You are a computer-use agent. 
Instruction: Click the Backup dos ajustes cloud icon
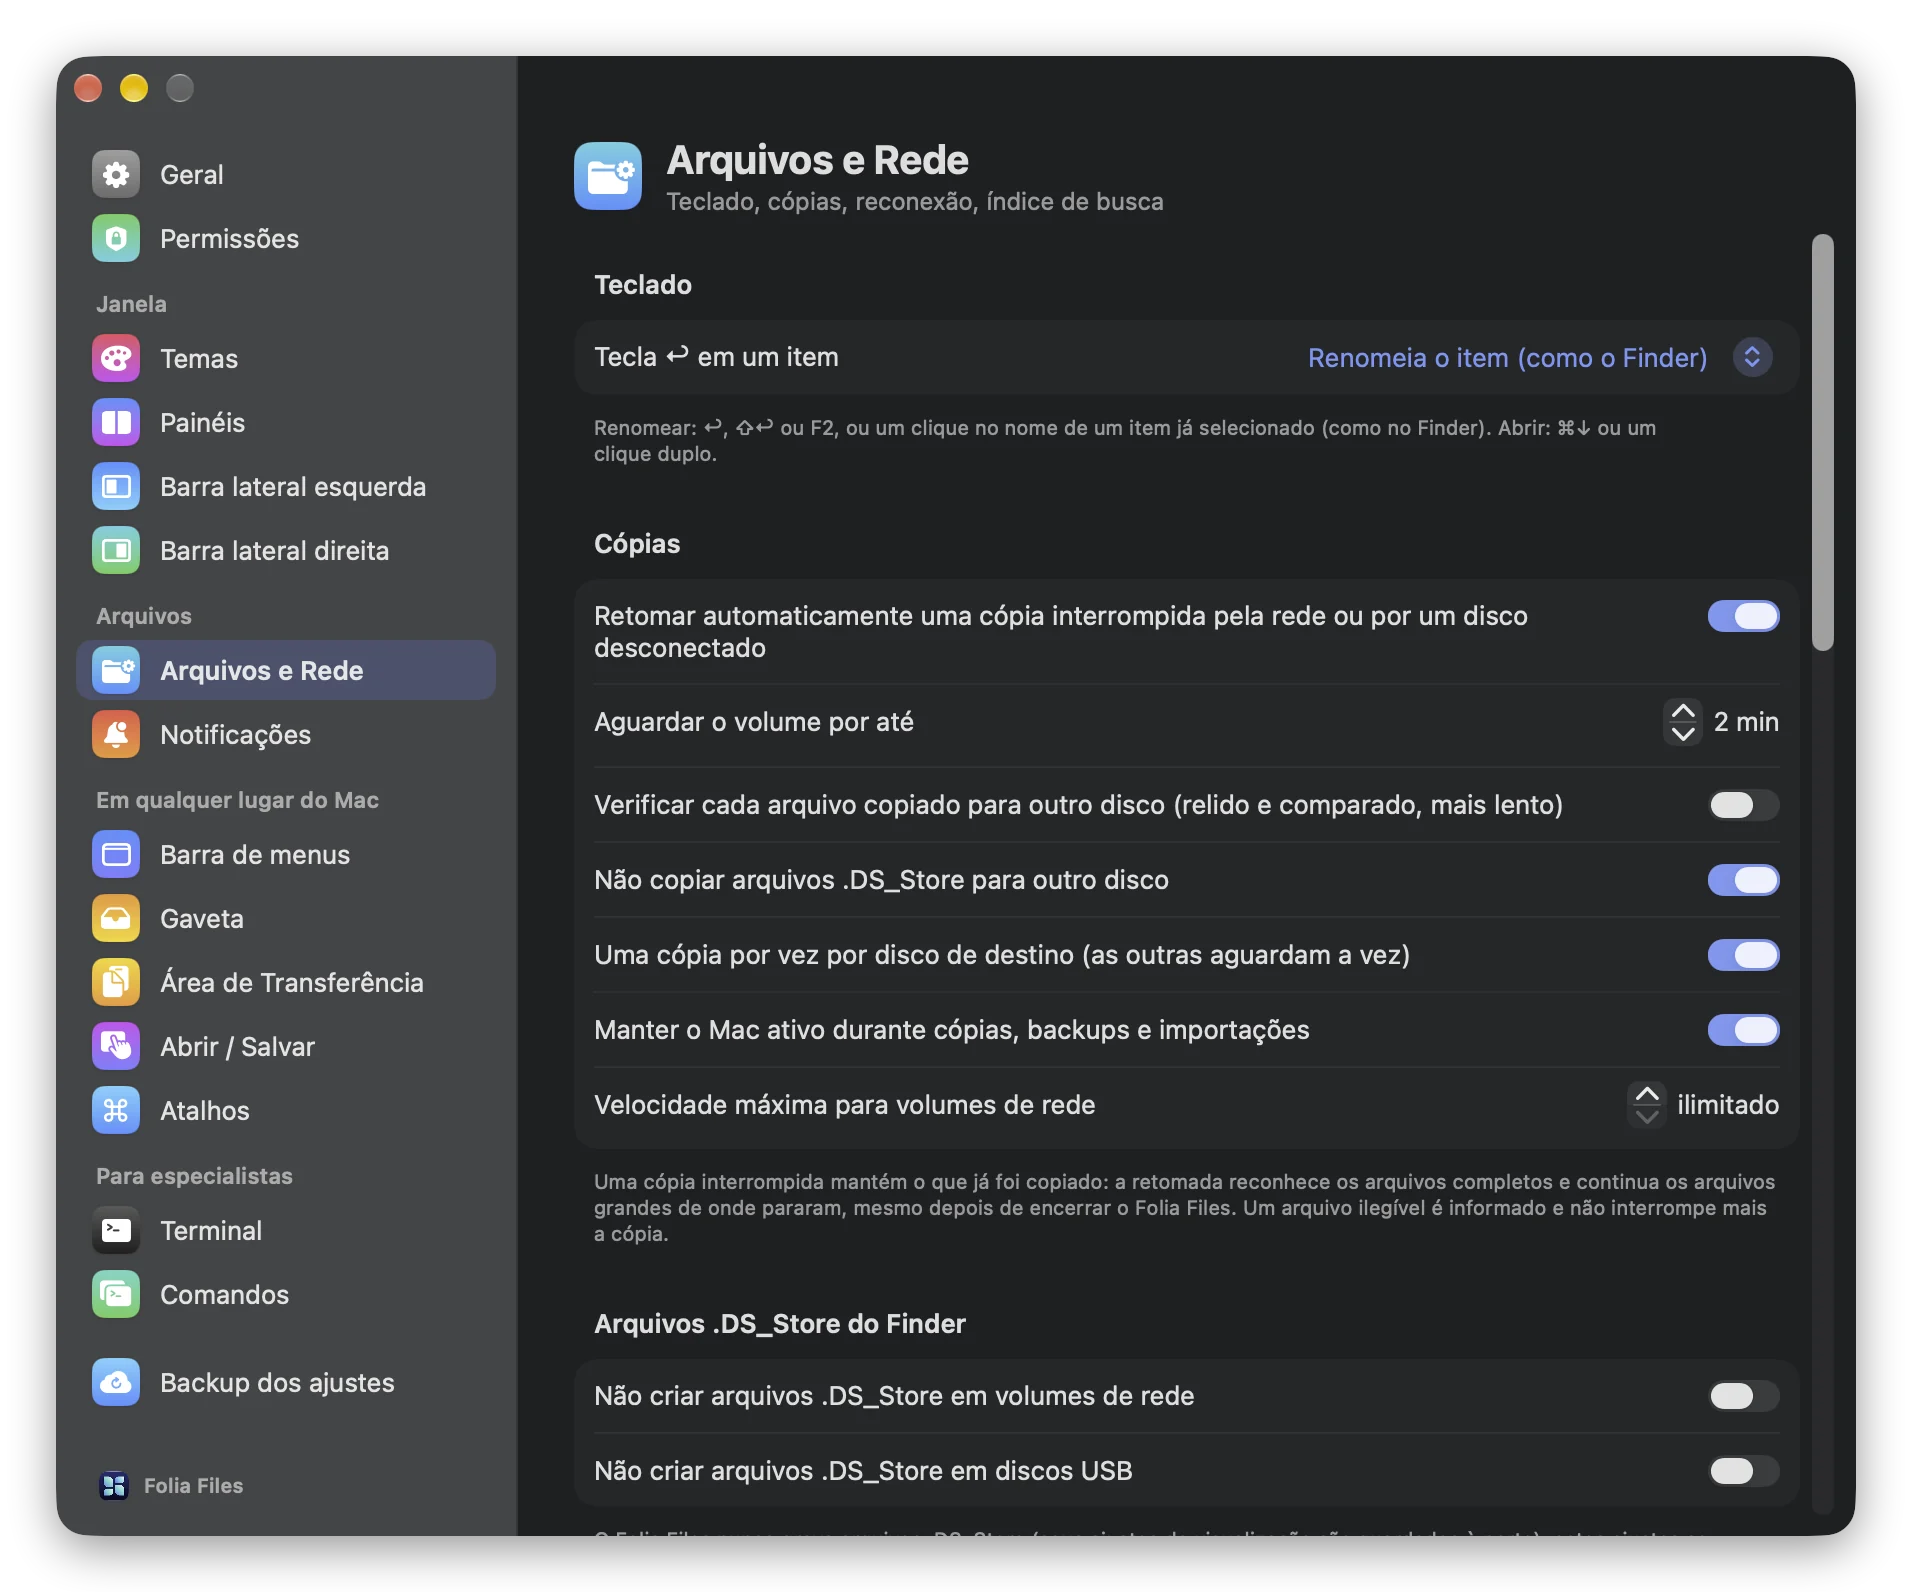(116, 1383)
